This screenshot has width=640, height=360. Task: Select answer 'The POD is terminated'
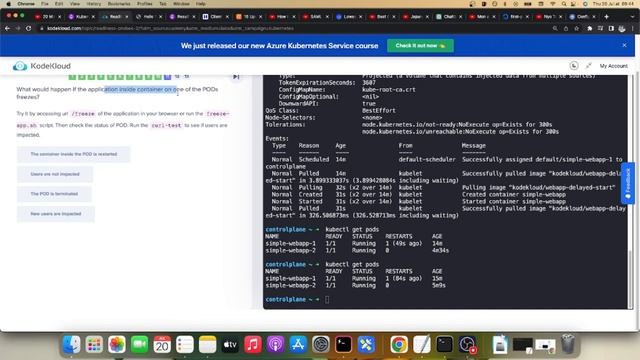(54, 194)
